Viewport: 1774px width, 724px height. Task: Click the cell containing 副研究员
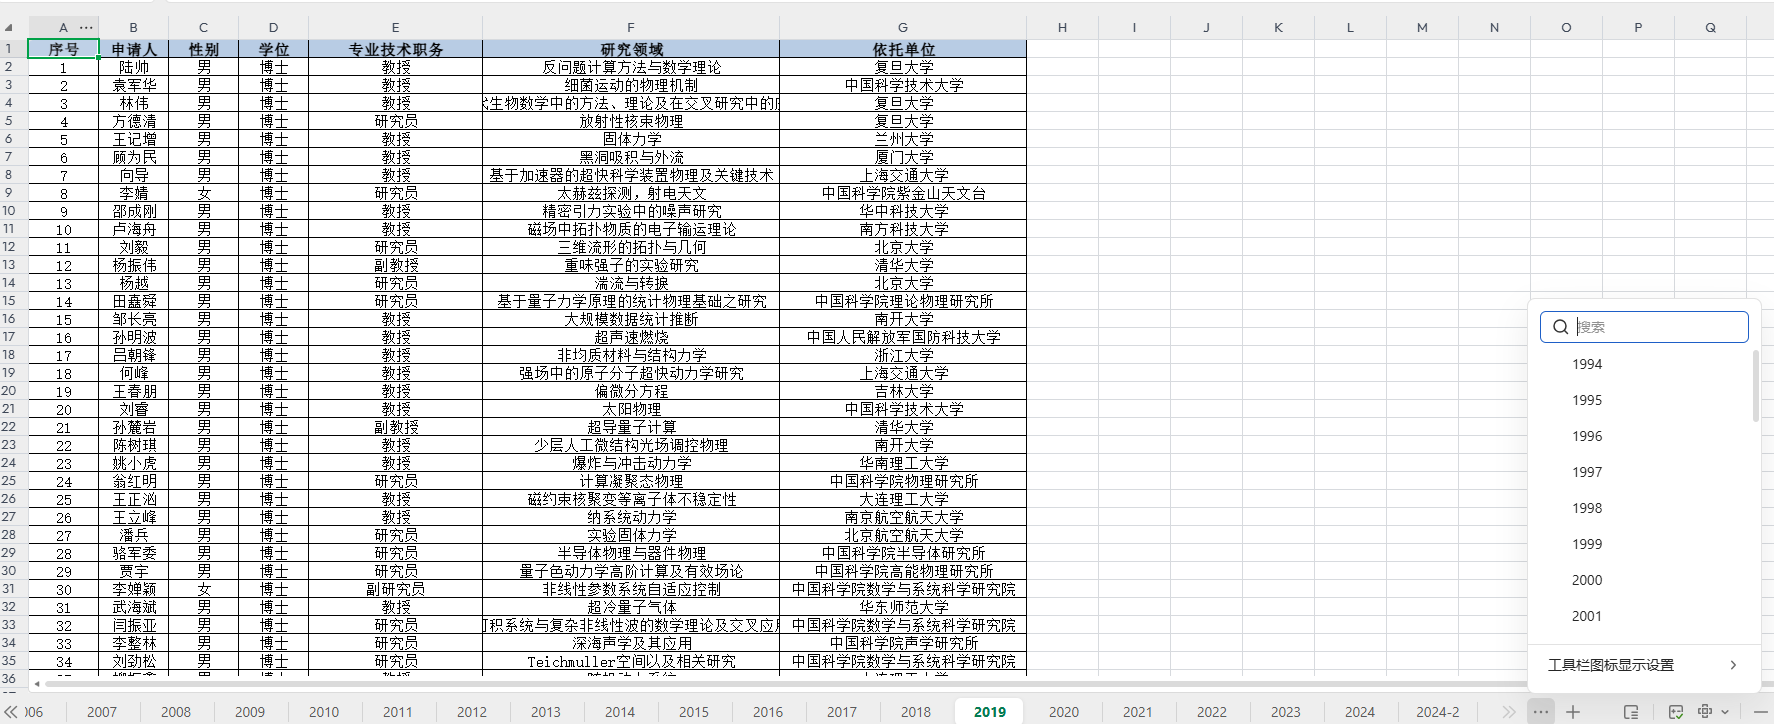pos(396,589)
